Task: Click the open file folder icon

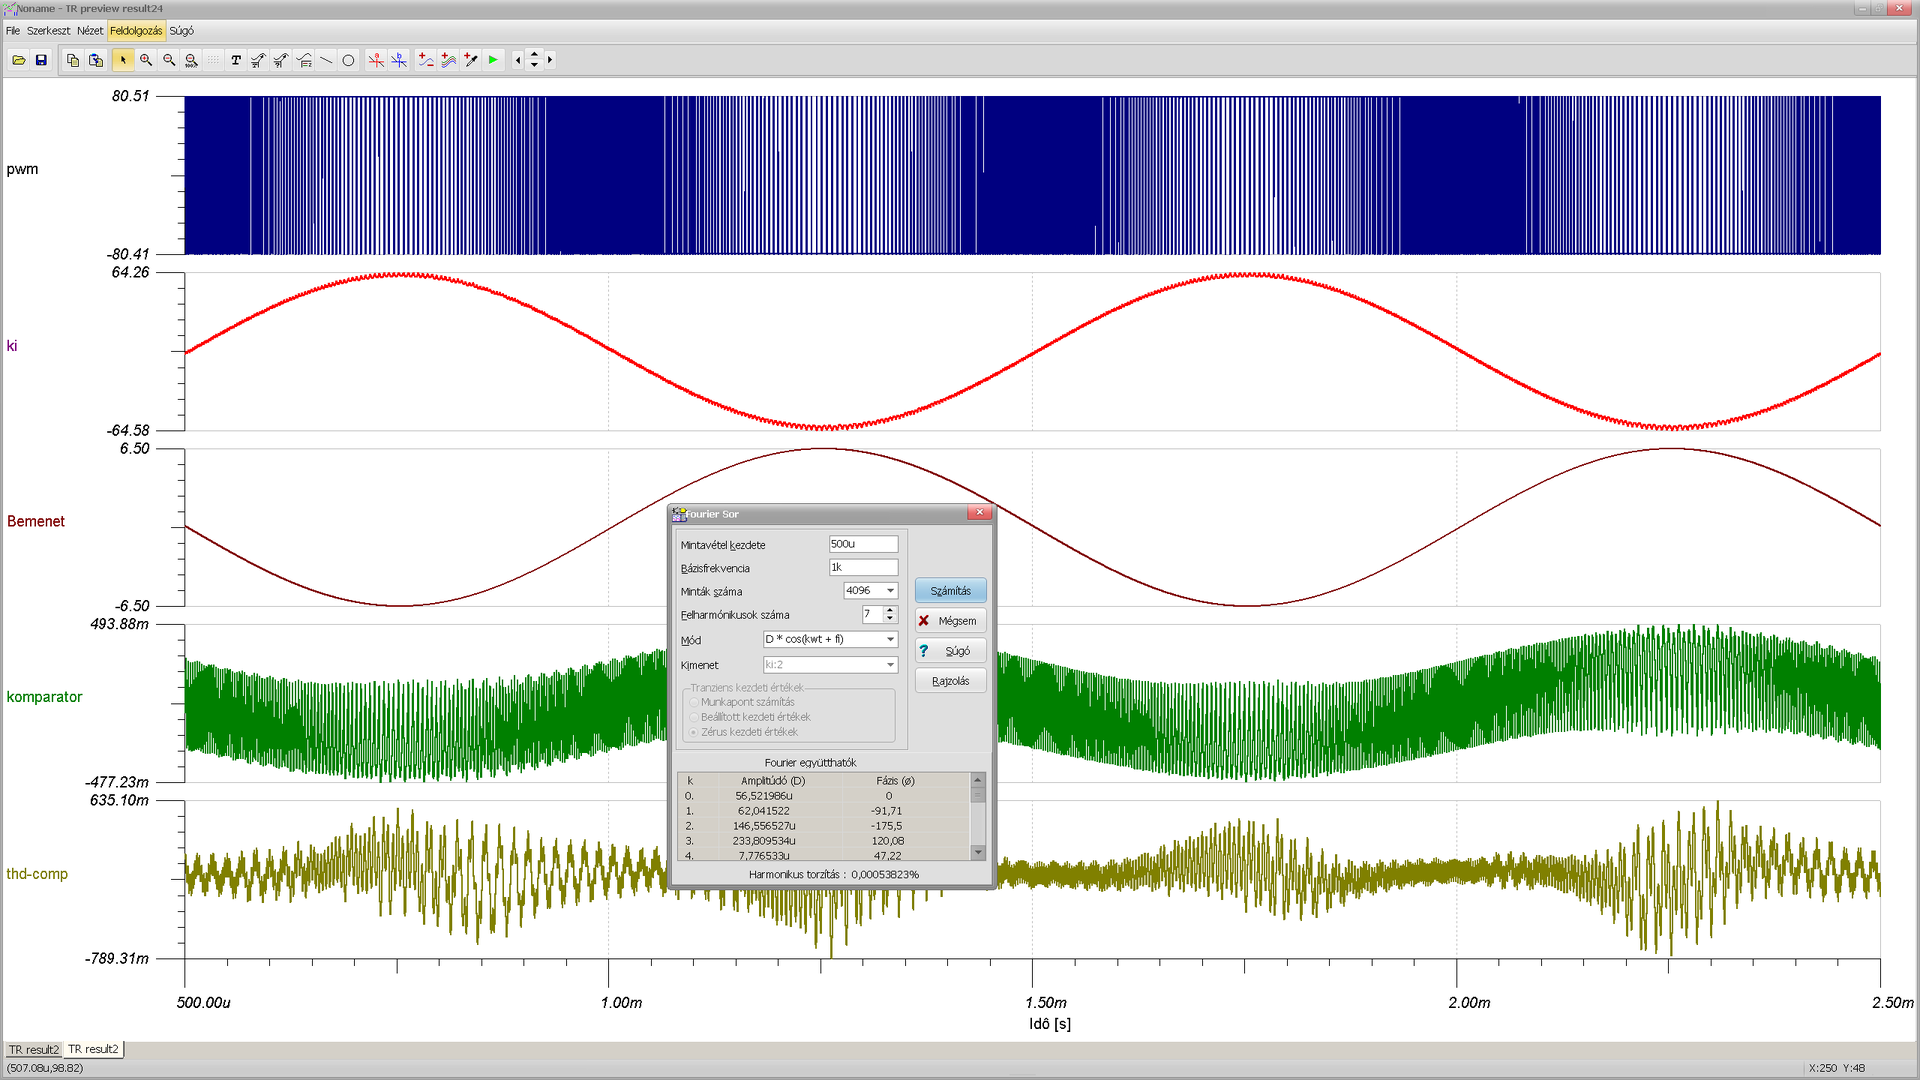Action: click(18, 60)
